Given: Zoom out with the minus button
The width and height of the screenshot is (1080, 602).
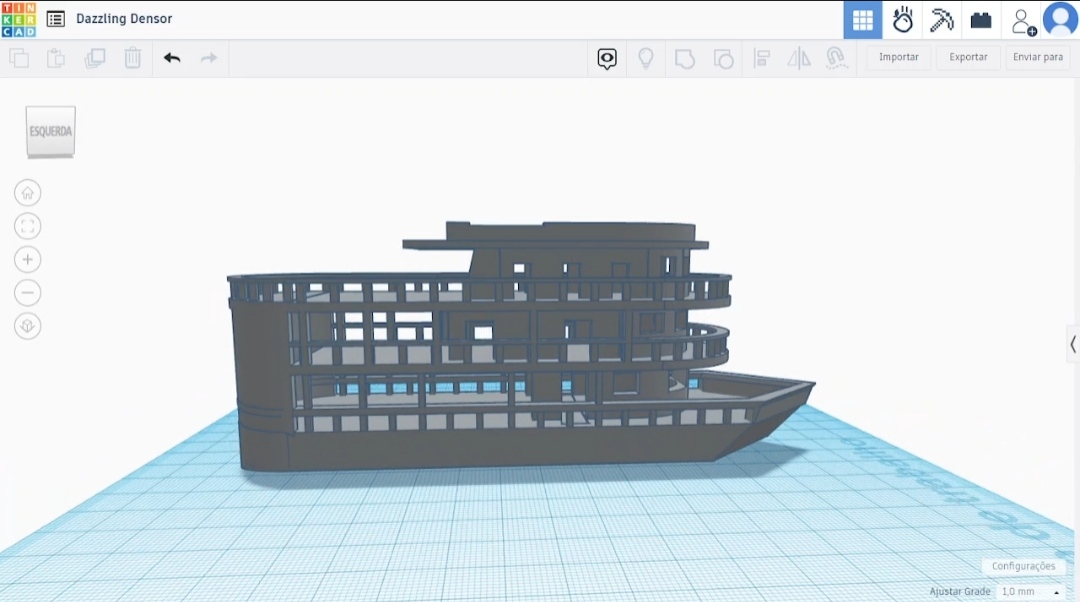Looking at the screenshot, I should [28, 293].
